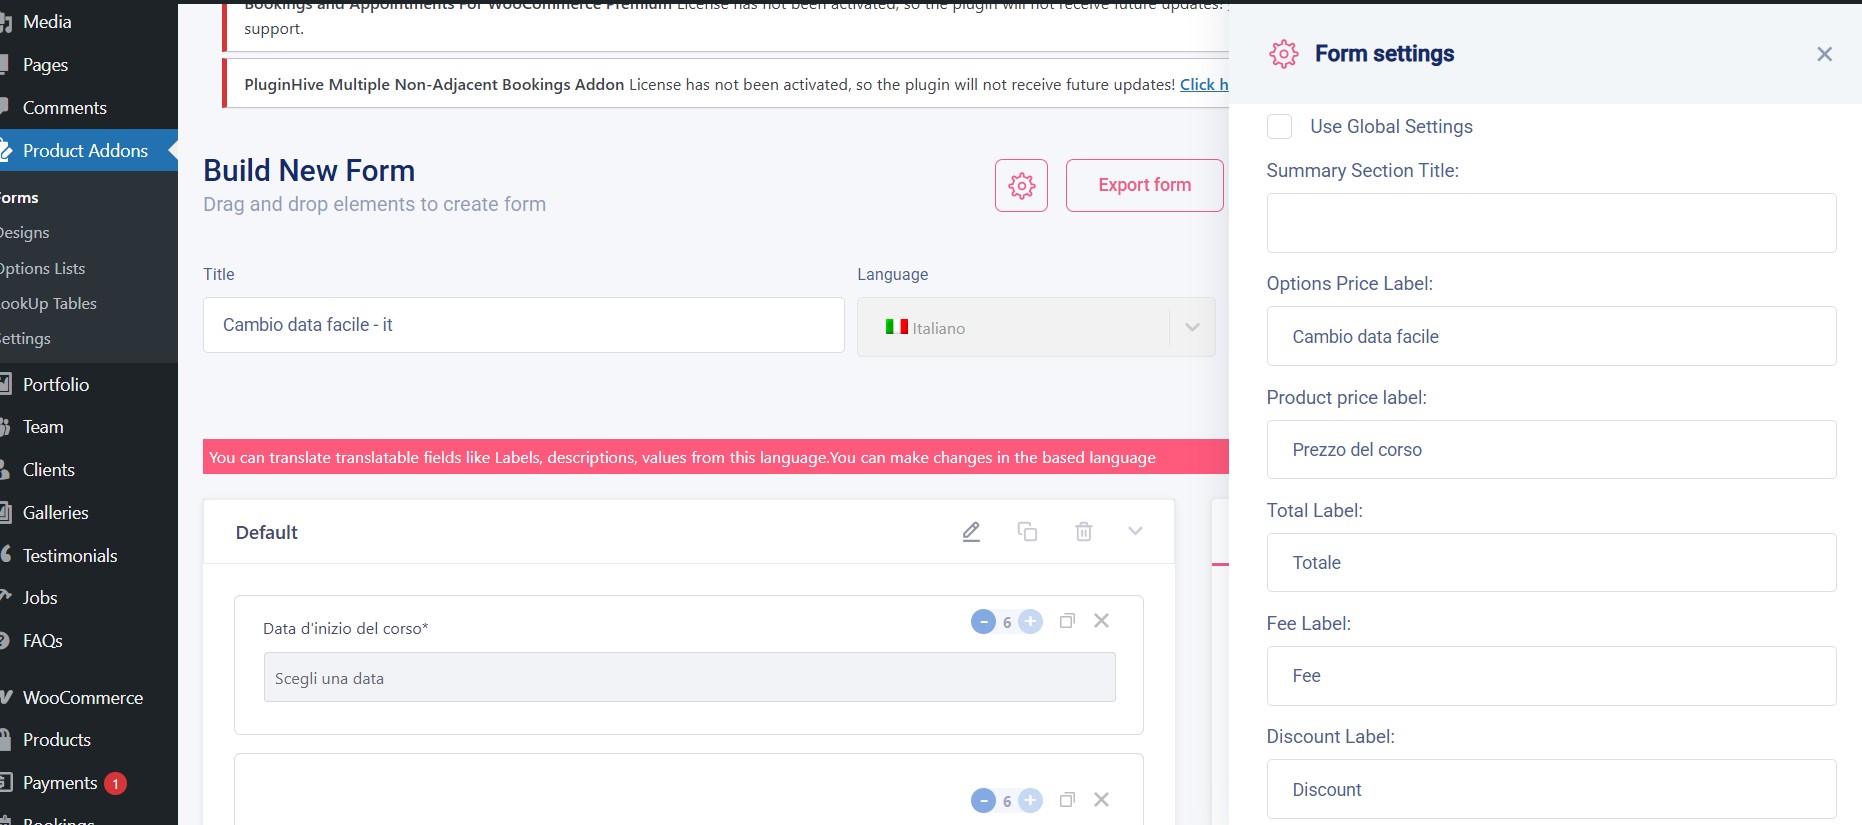Image resolution: width=1862 pixels, height=825 pixels.
Task: Edit the Discount Label field
Action: click(x=1551, y=789)
